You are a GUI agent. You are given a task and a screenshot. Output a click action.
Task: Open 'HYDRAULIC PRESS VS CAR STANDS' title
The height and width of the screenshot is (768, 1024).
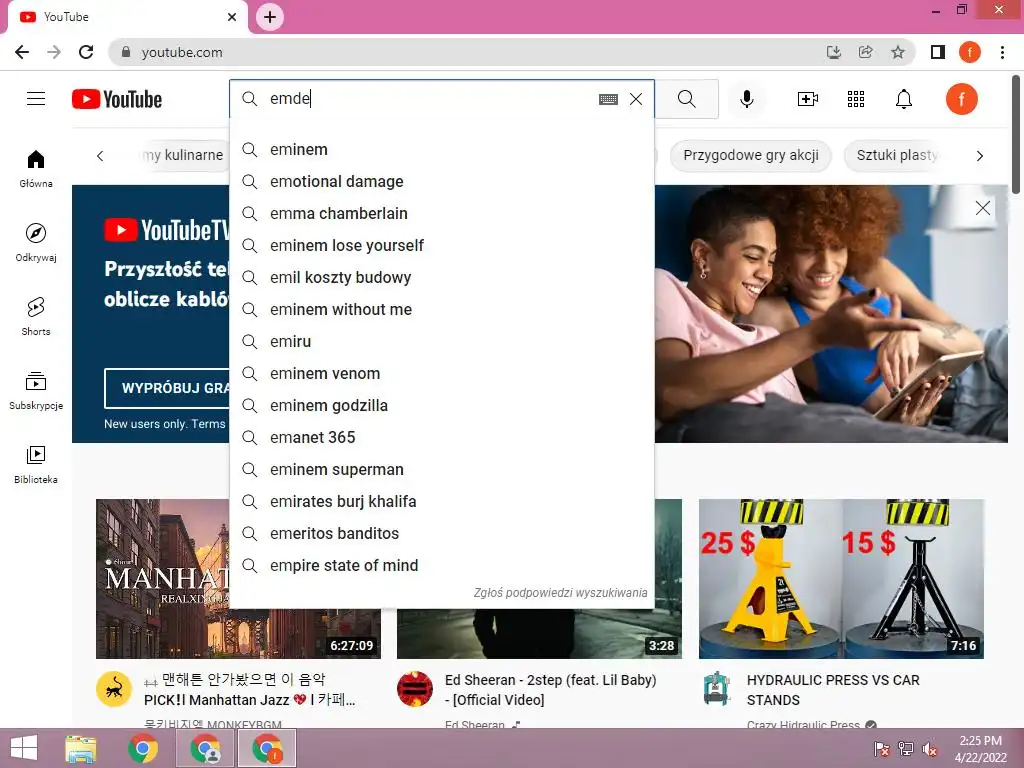tap(833, 690)
